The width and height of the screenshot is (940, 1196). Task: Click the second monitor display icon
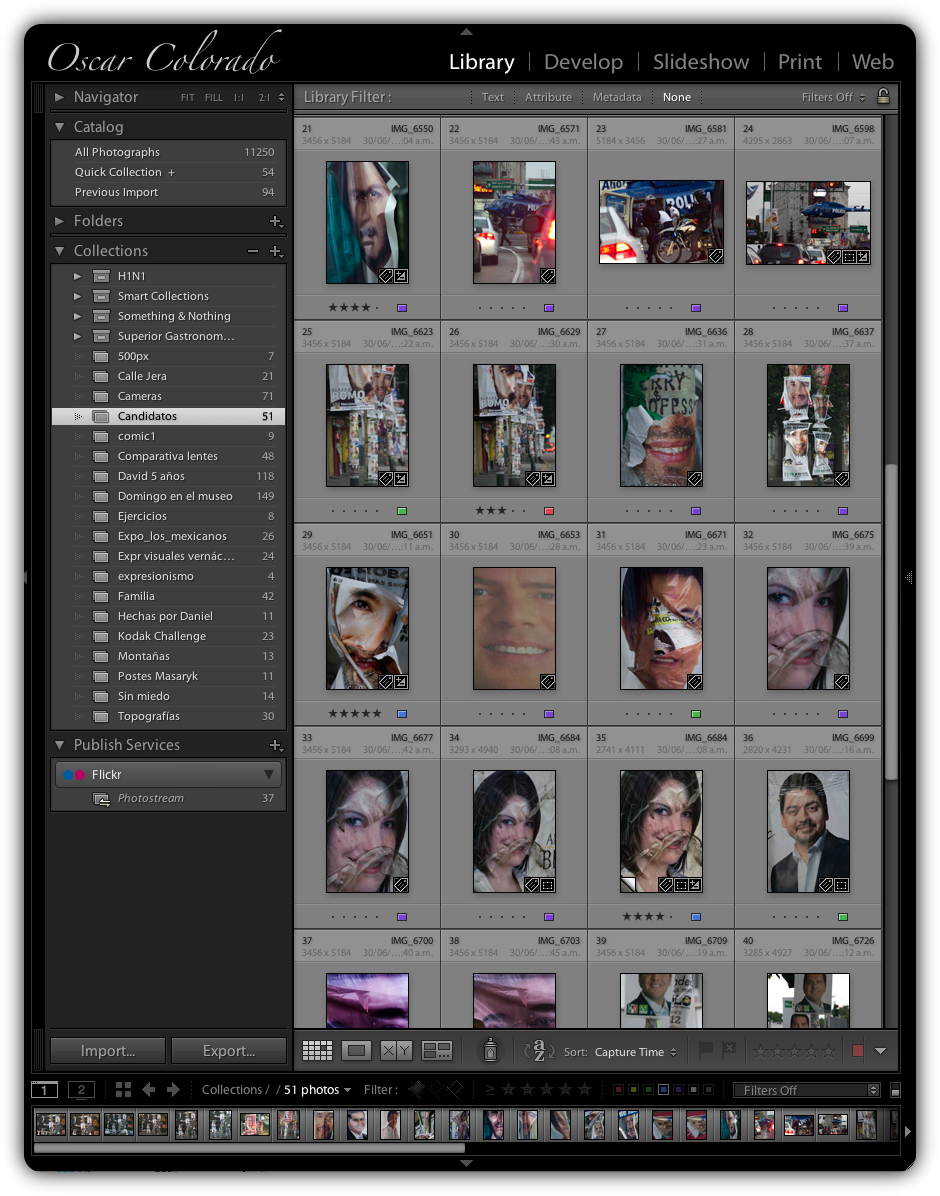coord(81,1089)
